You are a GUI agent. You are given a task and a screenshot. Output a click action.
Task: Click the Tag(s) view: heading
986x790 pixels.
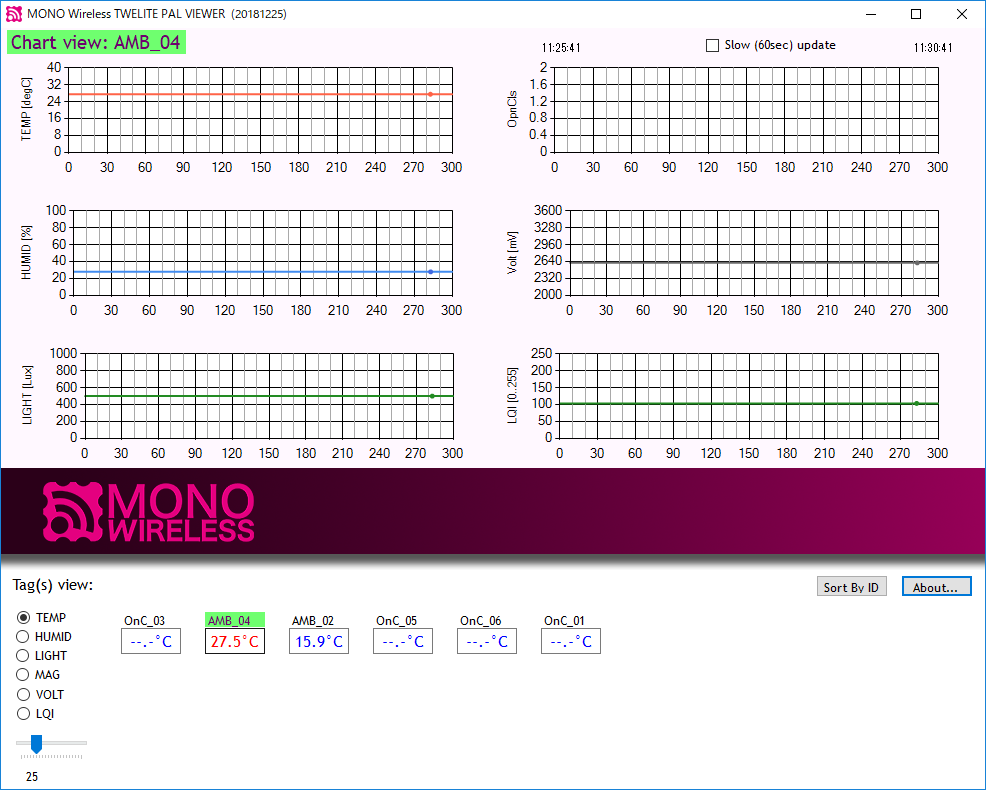pyautogui.click(x=53, y=585)
